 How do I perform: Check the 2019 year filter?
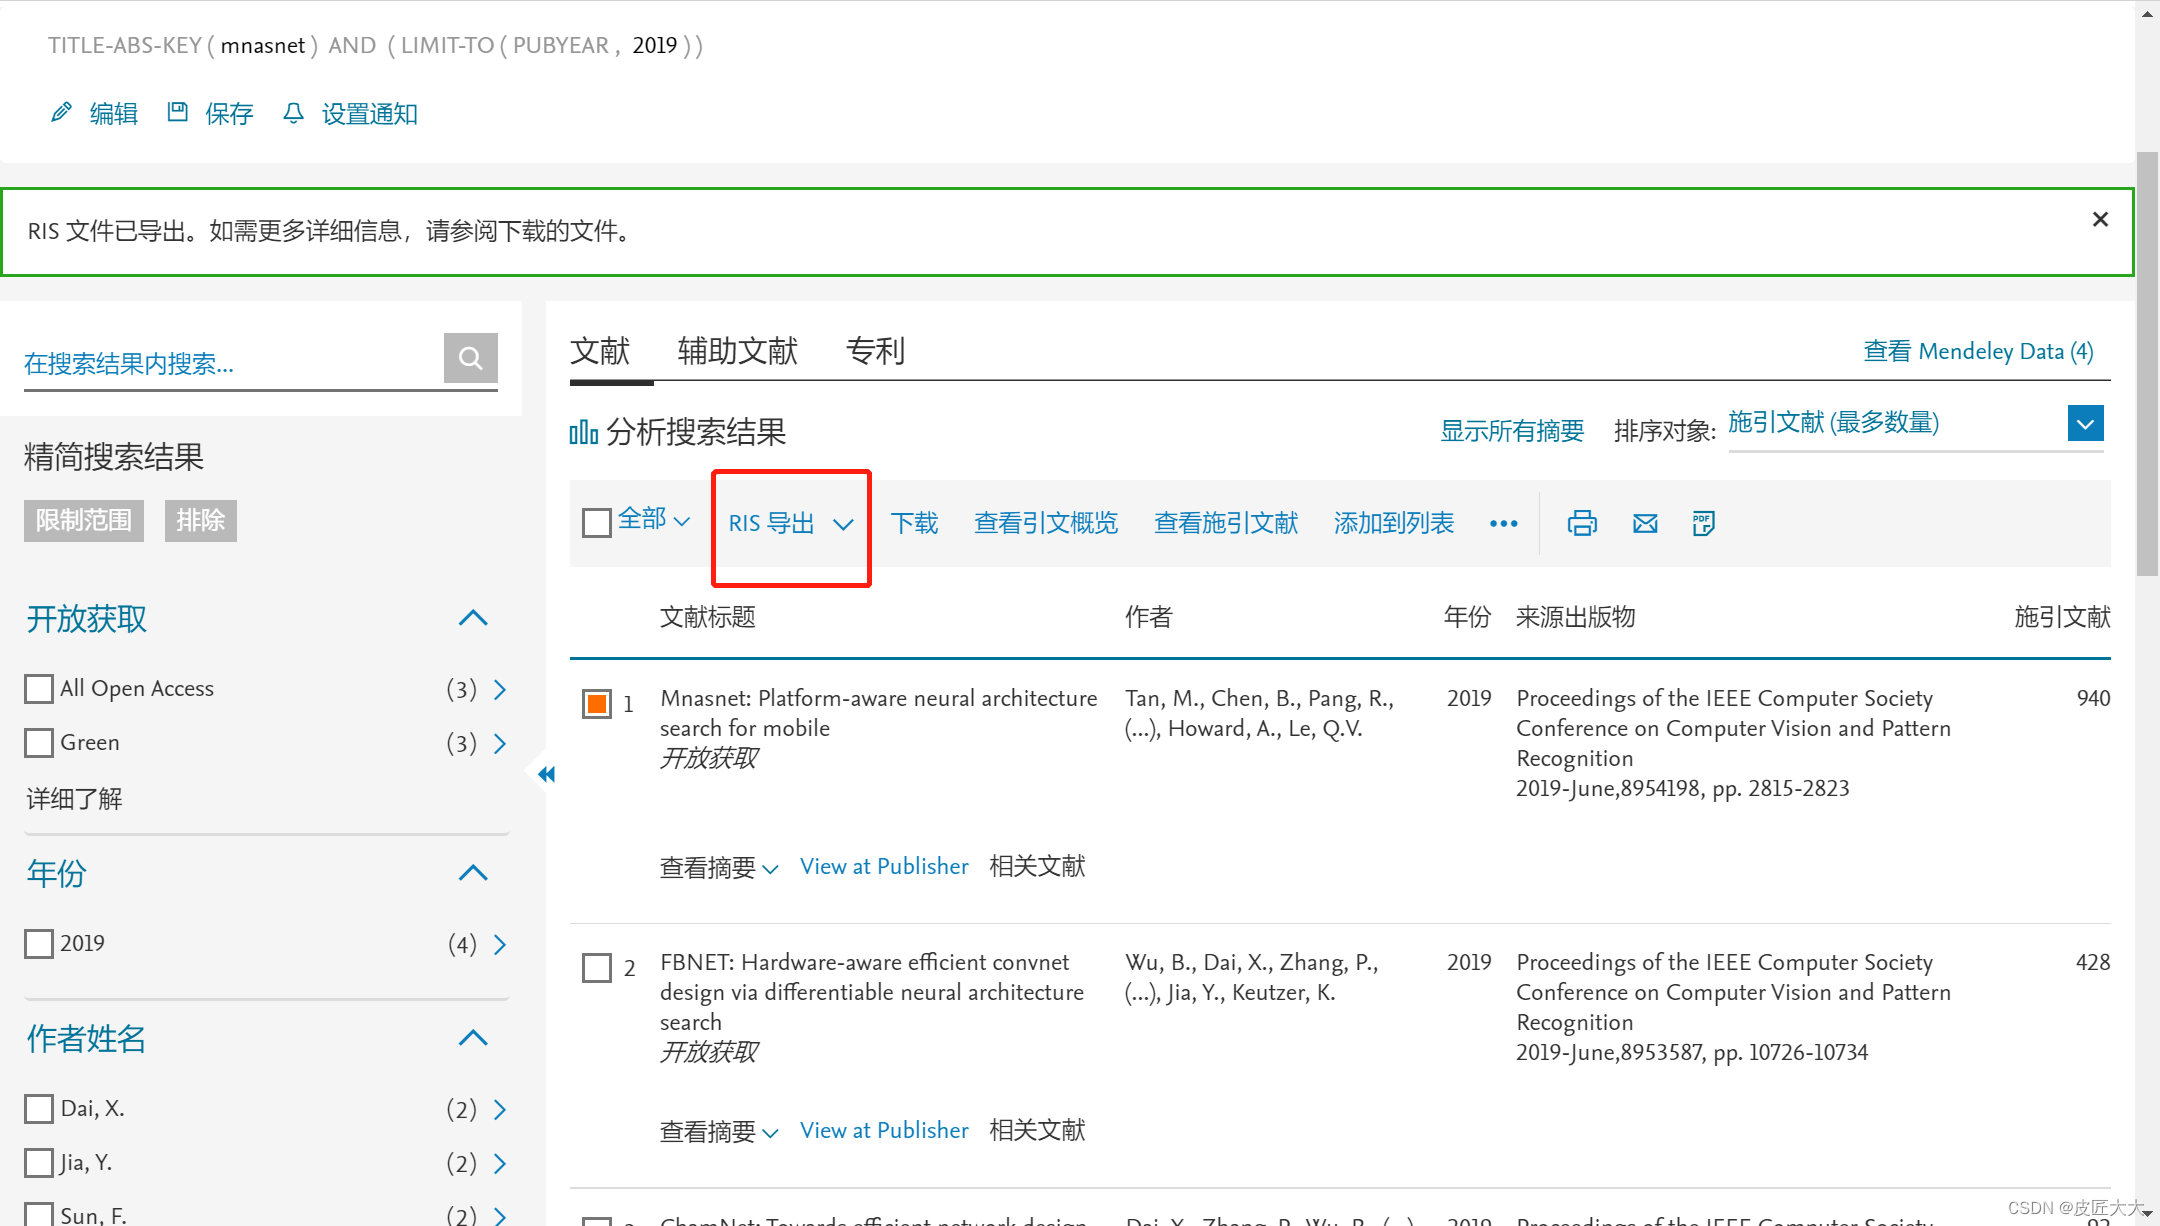point(38,942)
